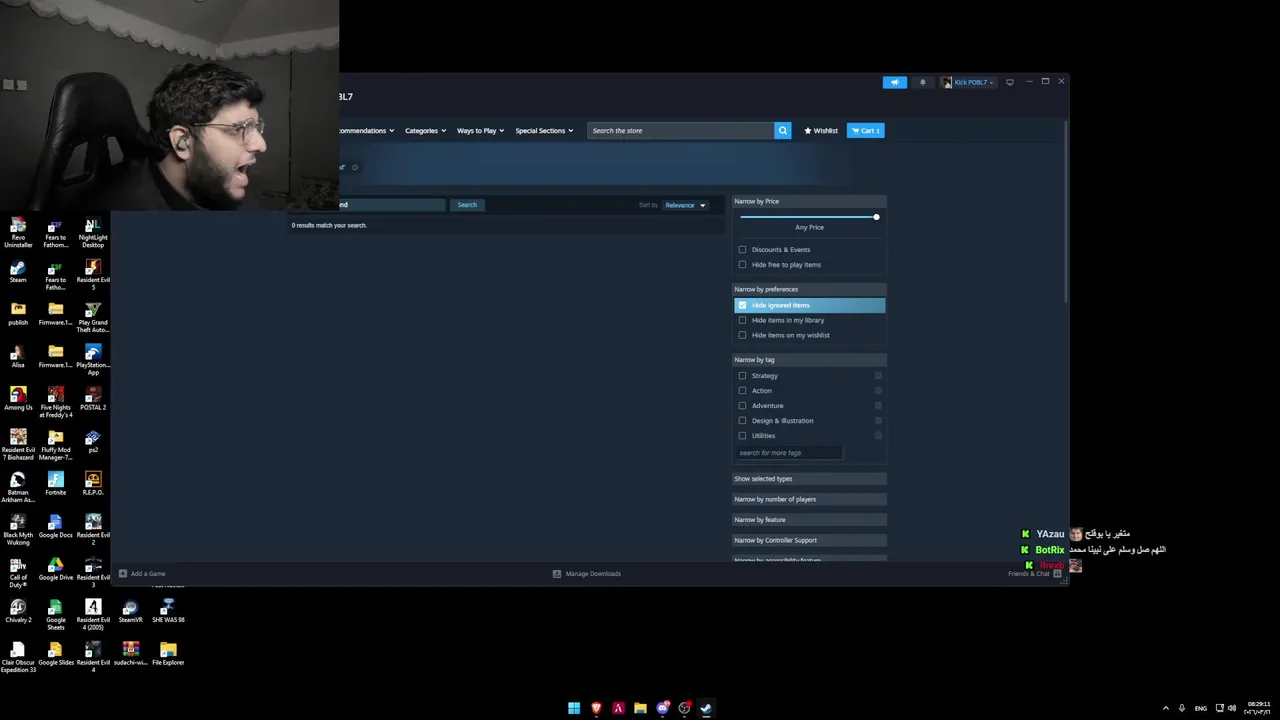The height and width of the screenshot is (720, 1280).
Task: Collapse the Narrow by preferences header
Action: [x=809, y=289]
